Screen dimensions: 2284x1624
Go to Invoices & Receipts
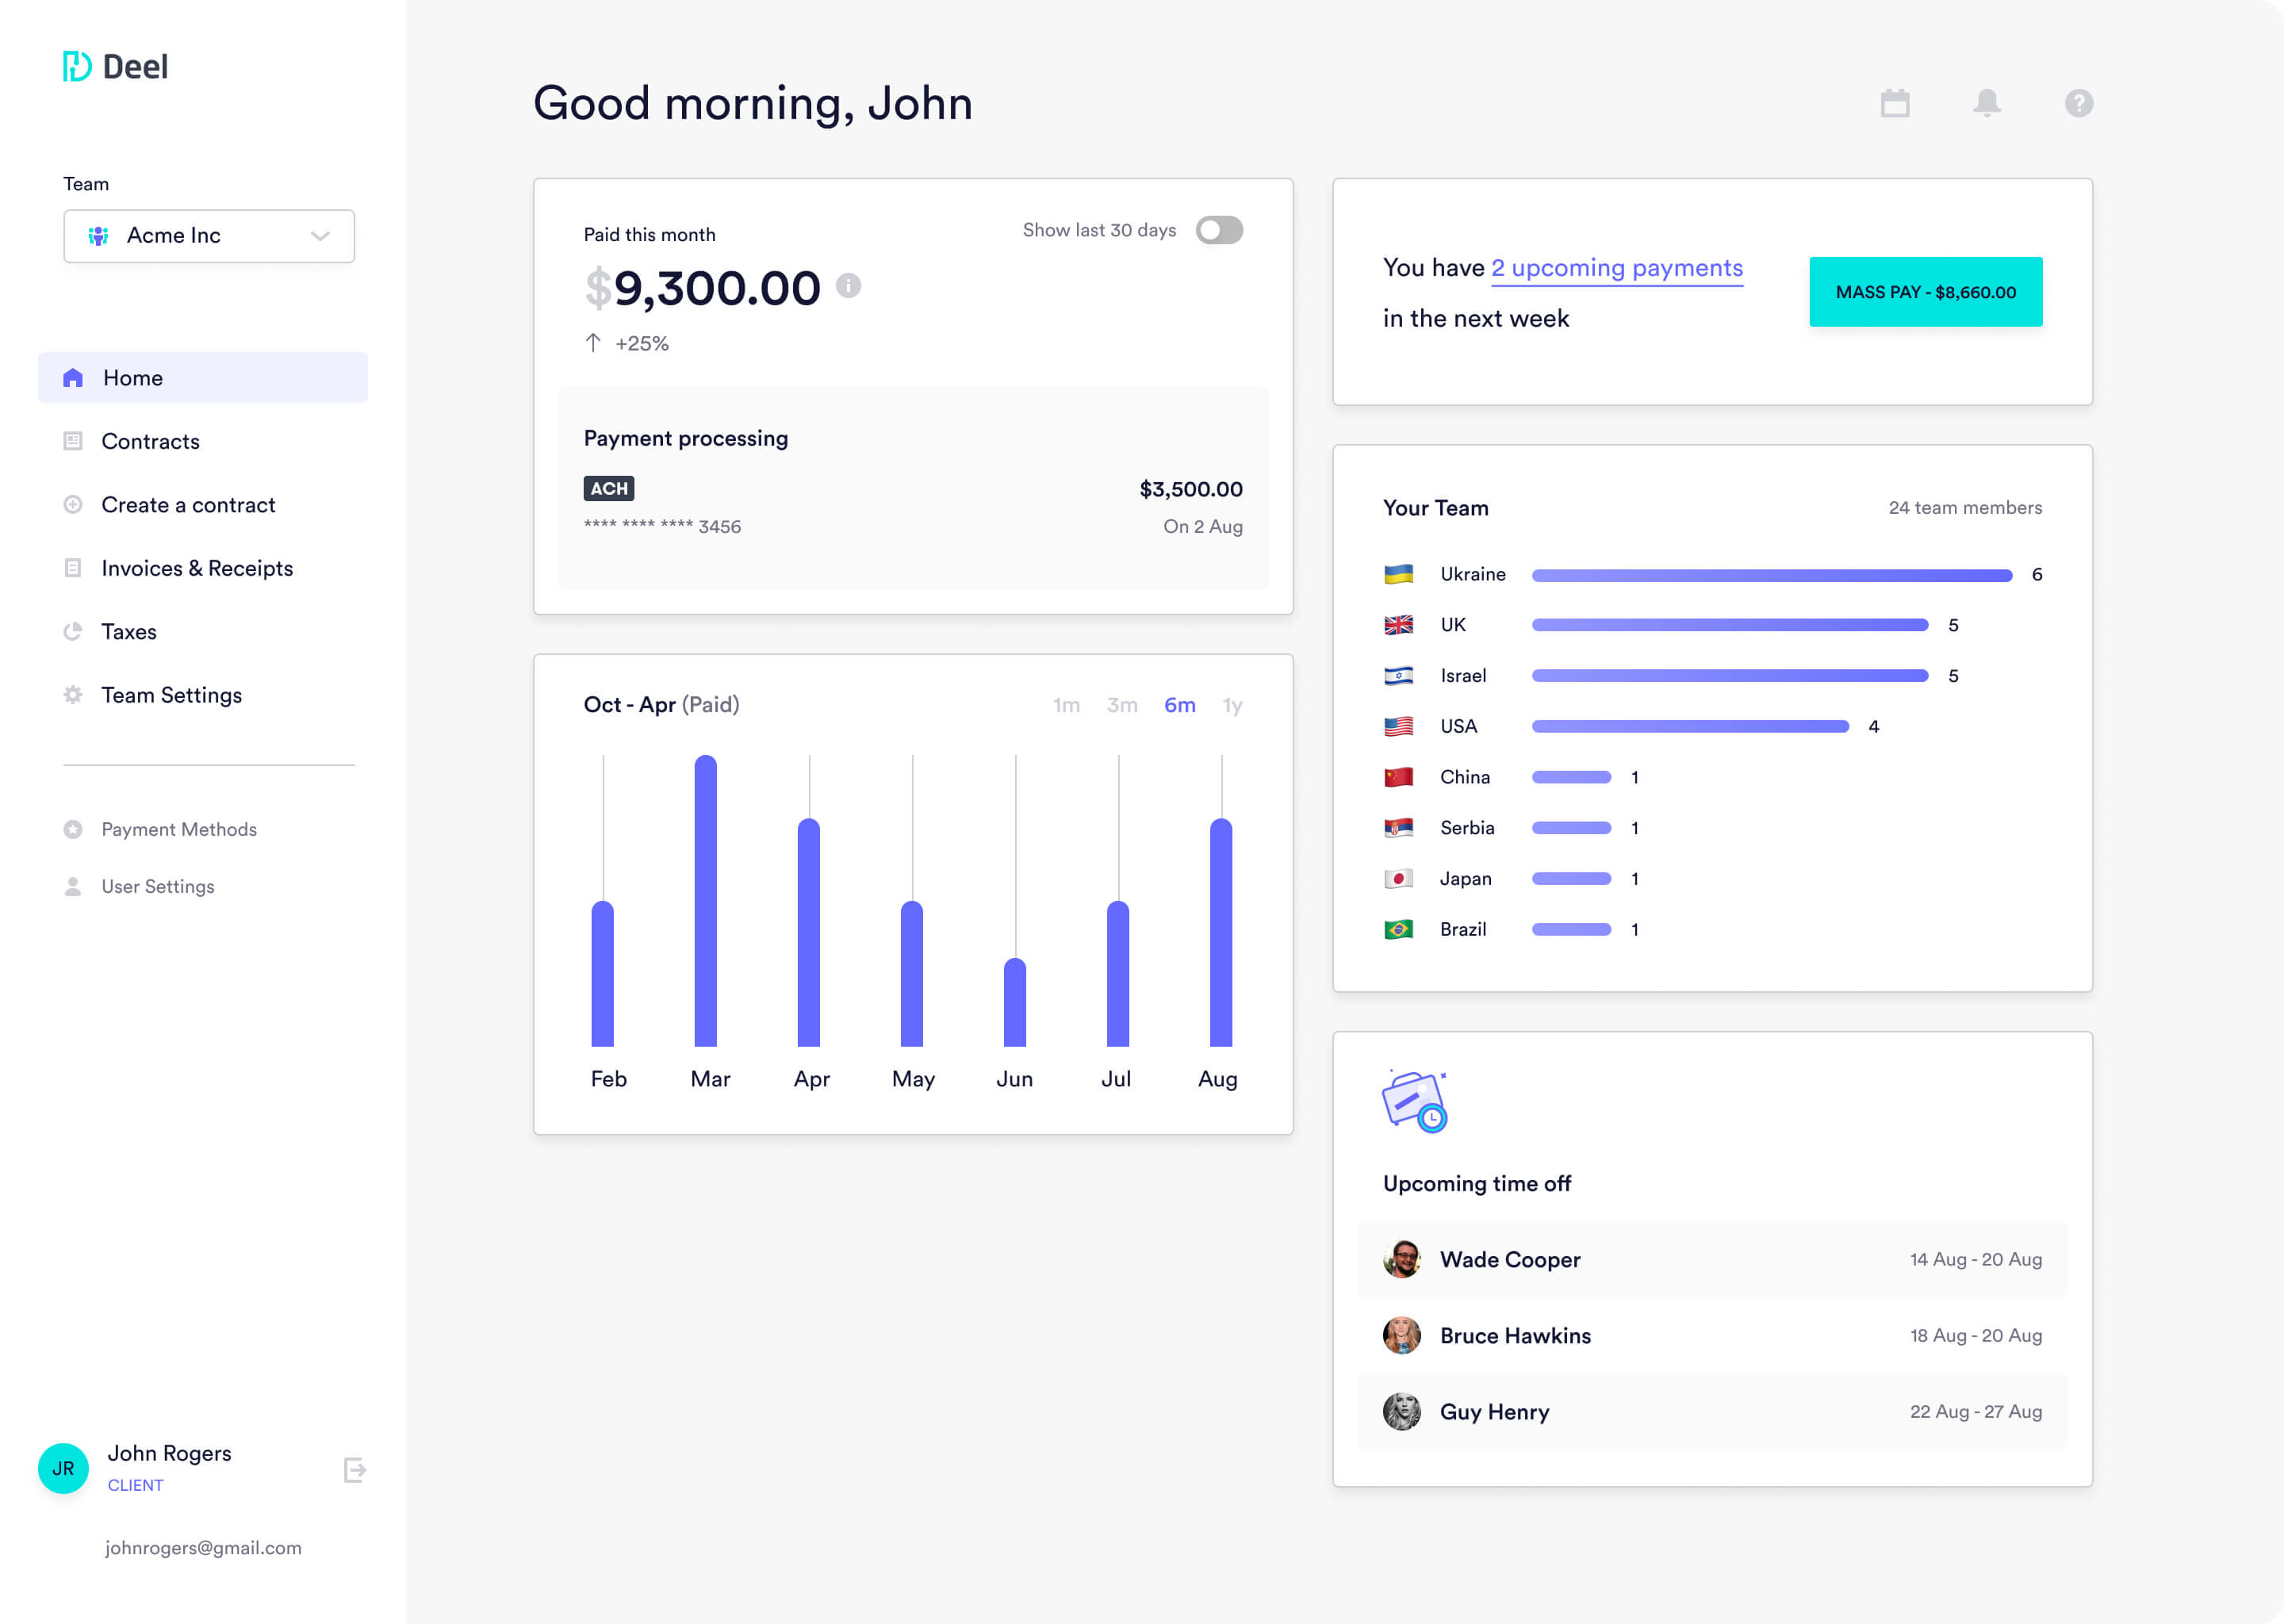tap(197, 568)
